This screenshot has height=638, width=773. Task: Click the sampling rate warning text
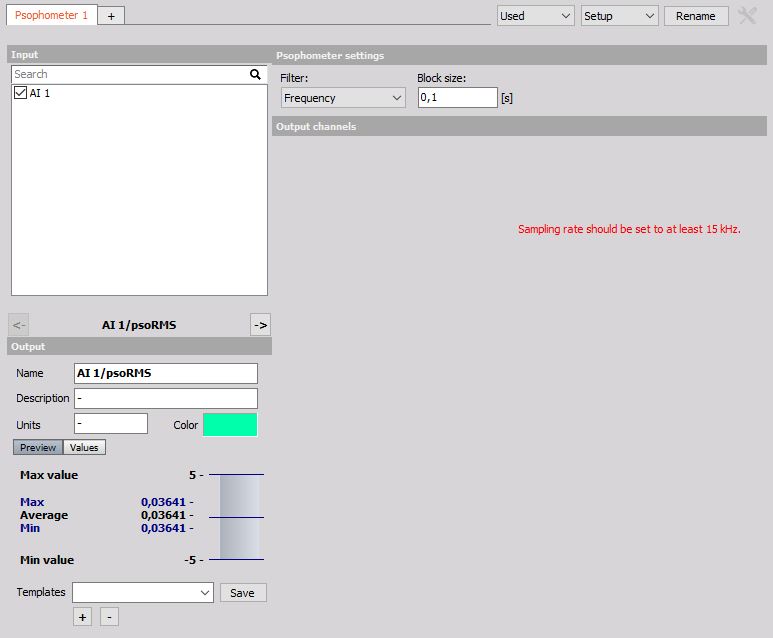[629, 229]
